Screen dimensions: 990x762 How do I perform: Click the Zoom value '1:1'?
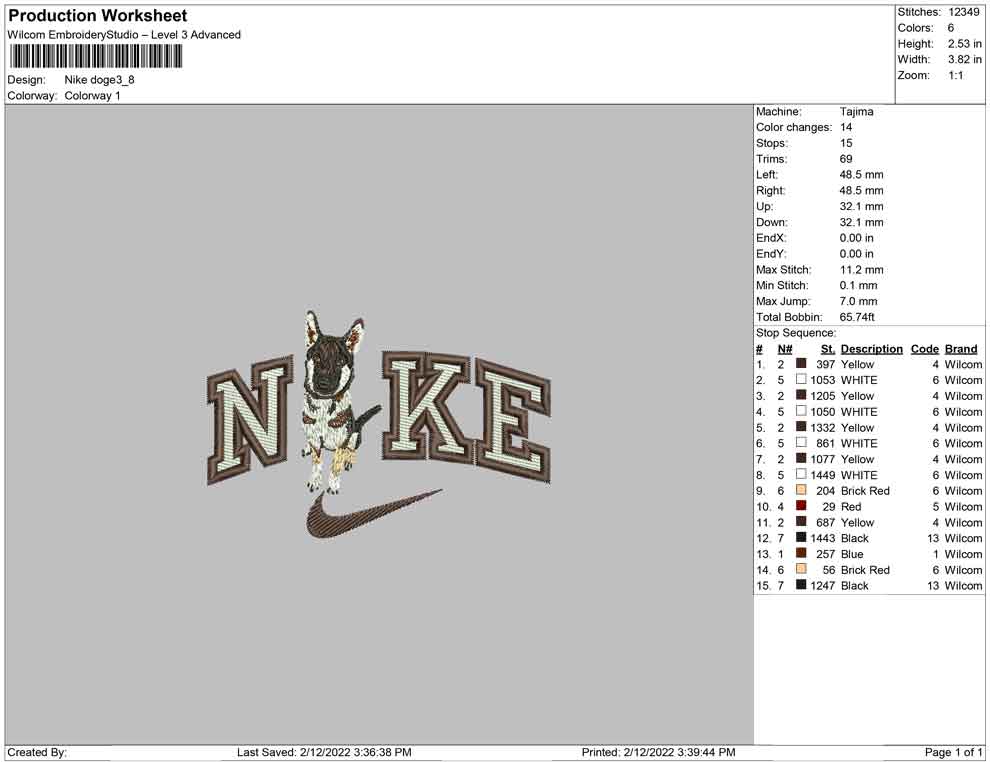pos(955,75)
